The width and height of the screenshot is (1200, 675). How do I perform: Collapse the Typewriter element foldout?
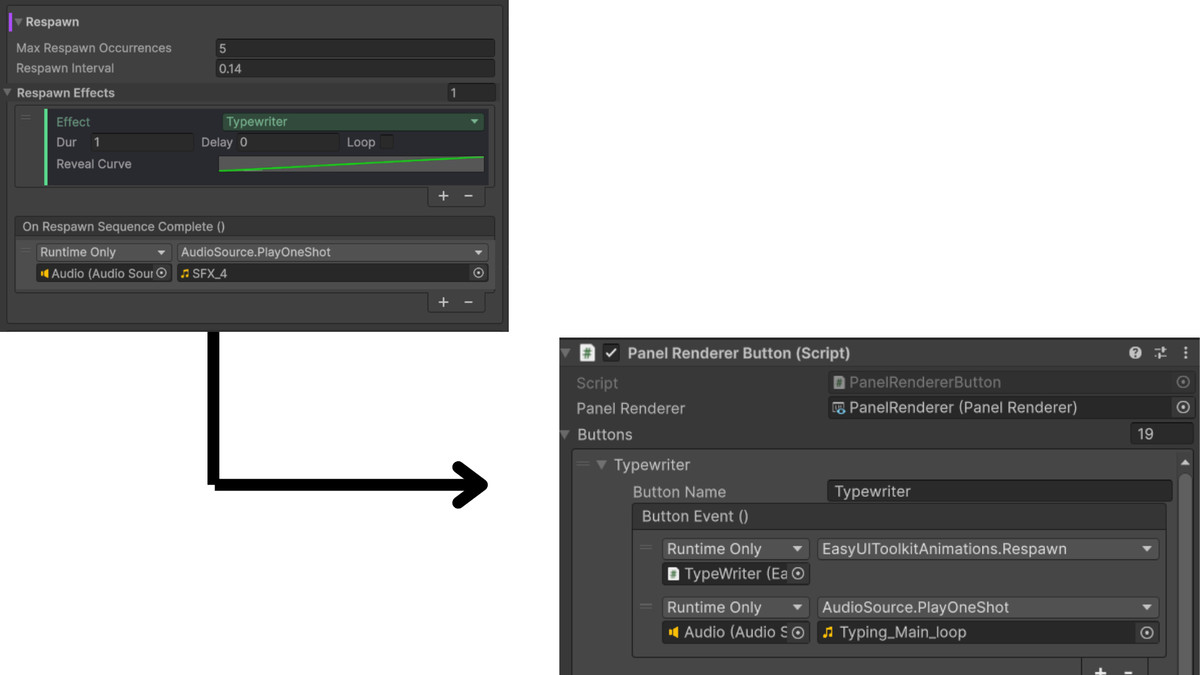click(602, 465)
